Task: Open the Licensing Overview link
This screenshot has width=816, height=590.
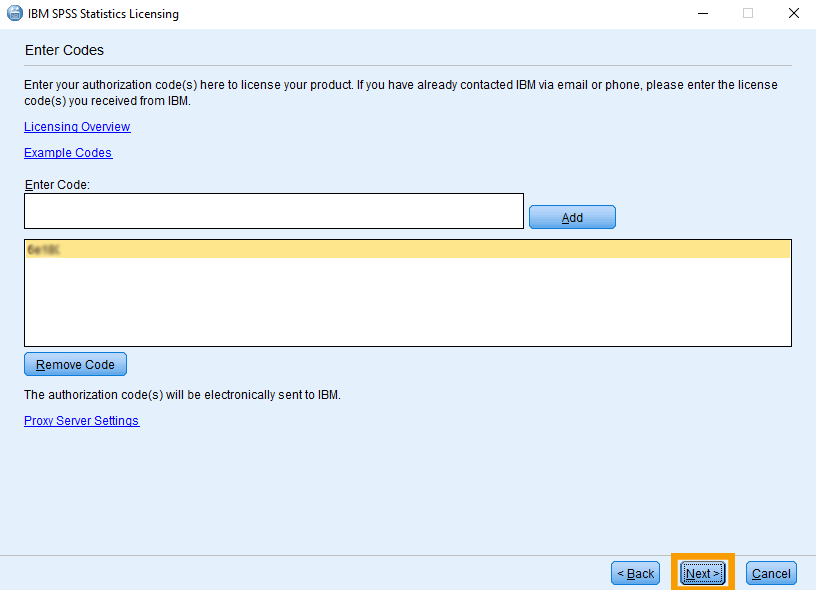Action: (77, 127)
